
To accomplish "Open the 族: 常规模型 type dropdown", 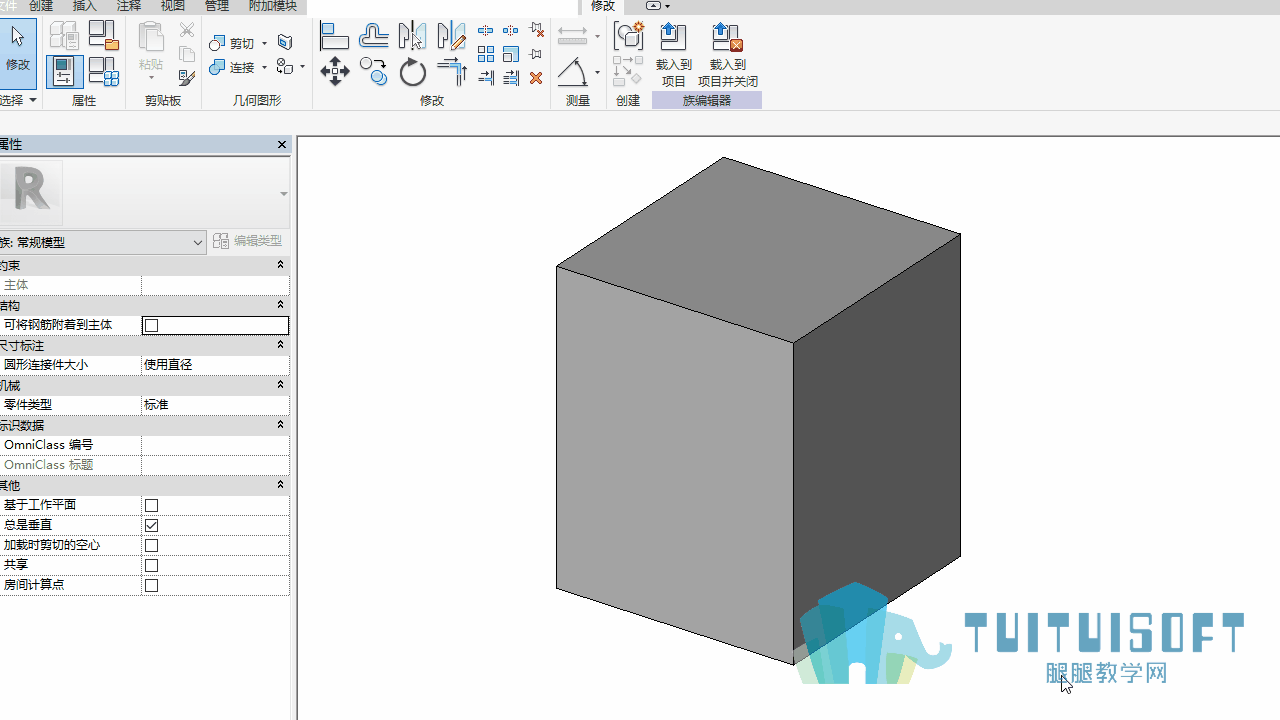I will coord(102,242).
